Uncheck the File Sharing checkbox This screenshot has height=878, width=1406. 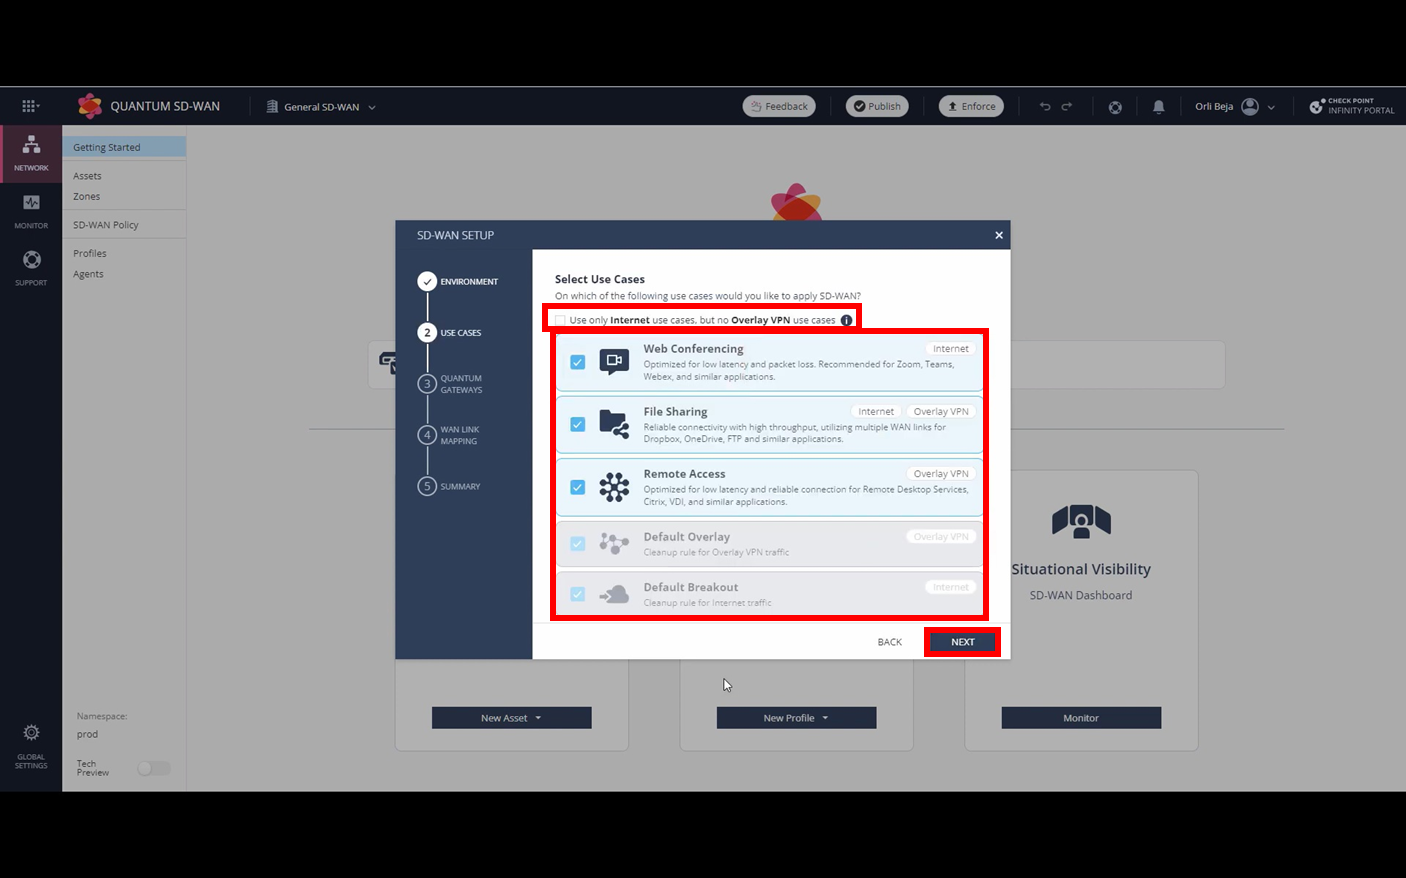click(x=578, y=424)
